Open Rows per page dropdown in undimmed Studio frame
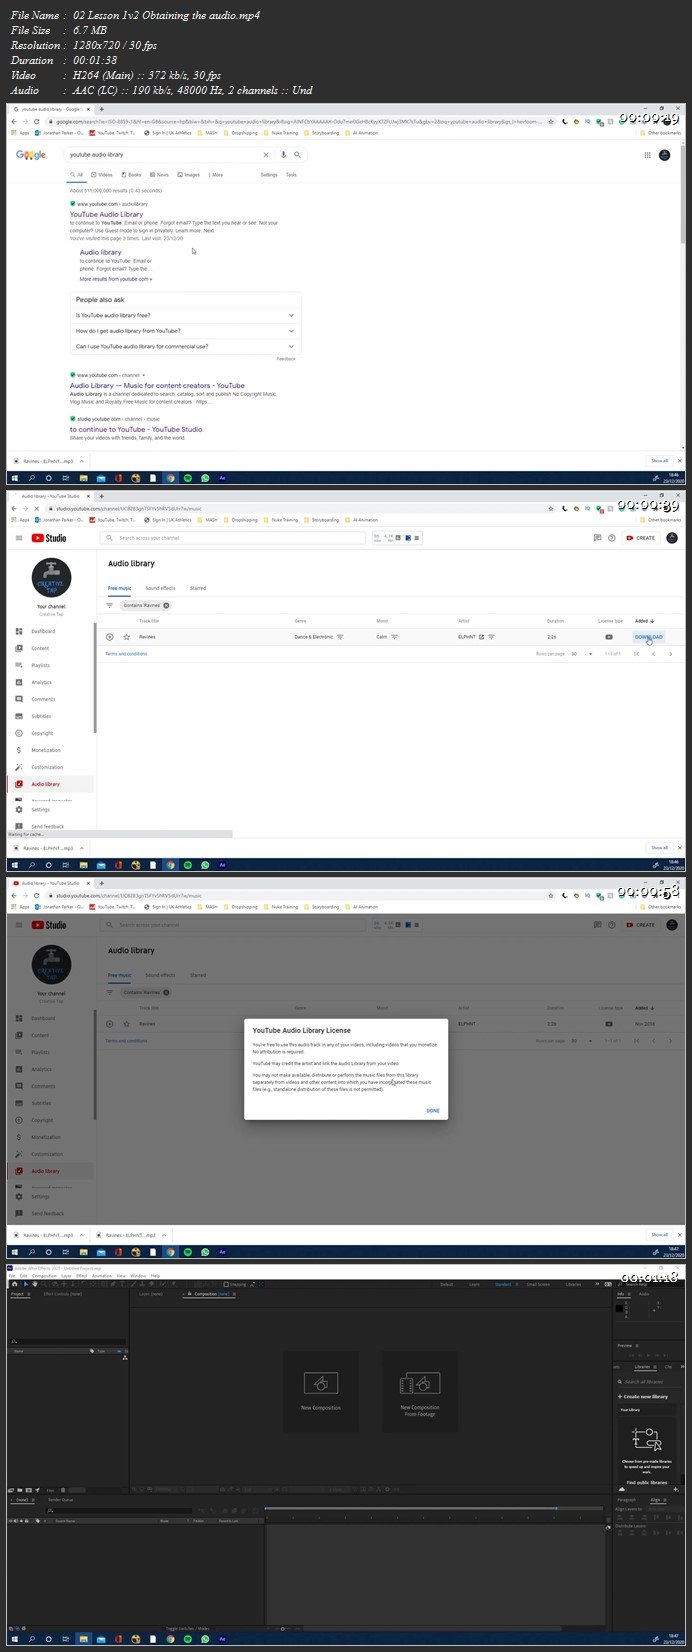The image size is (692, 1652). point(582,654)
